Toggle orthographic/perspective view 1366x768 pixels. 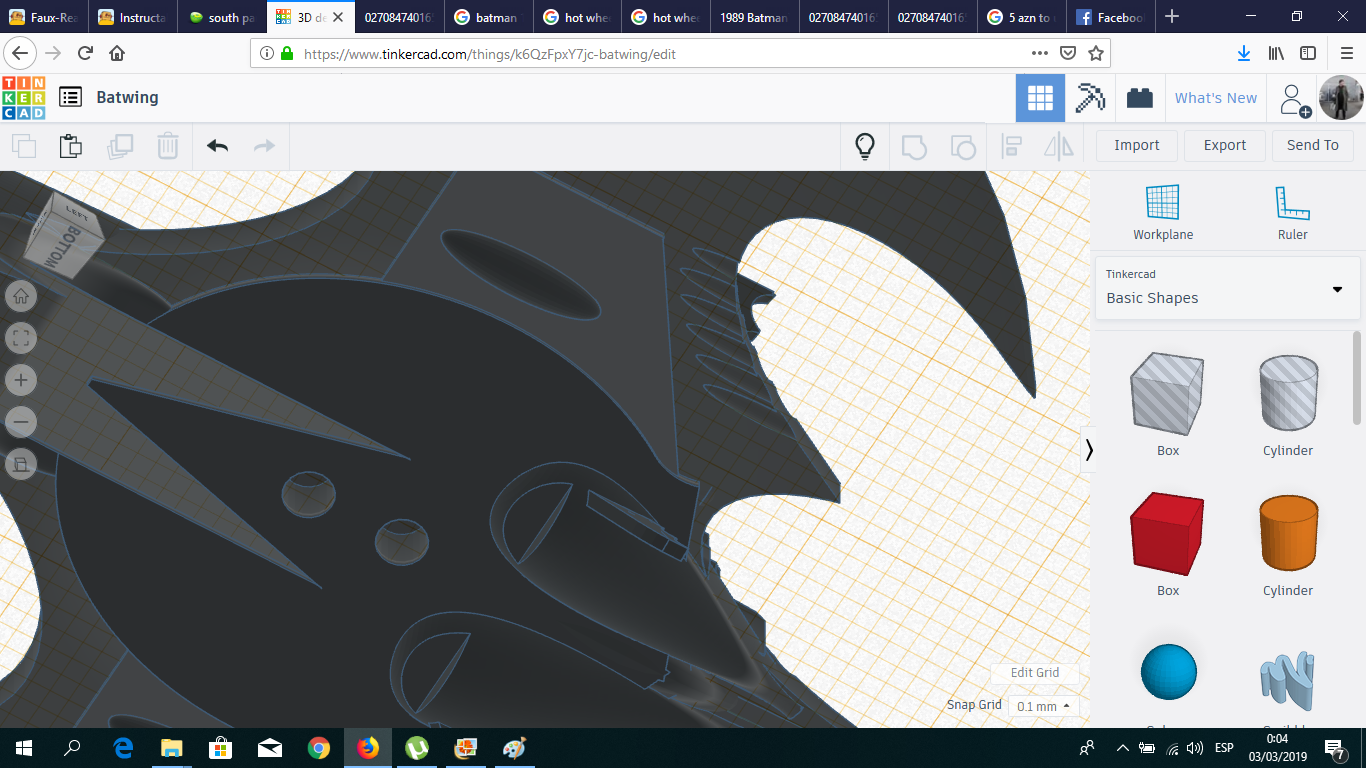(x=21, y=464)
